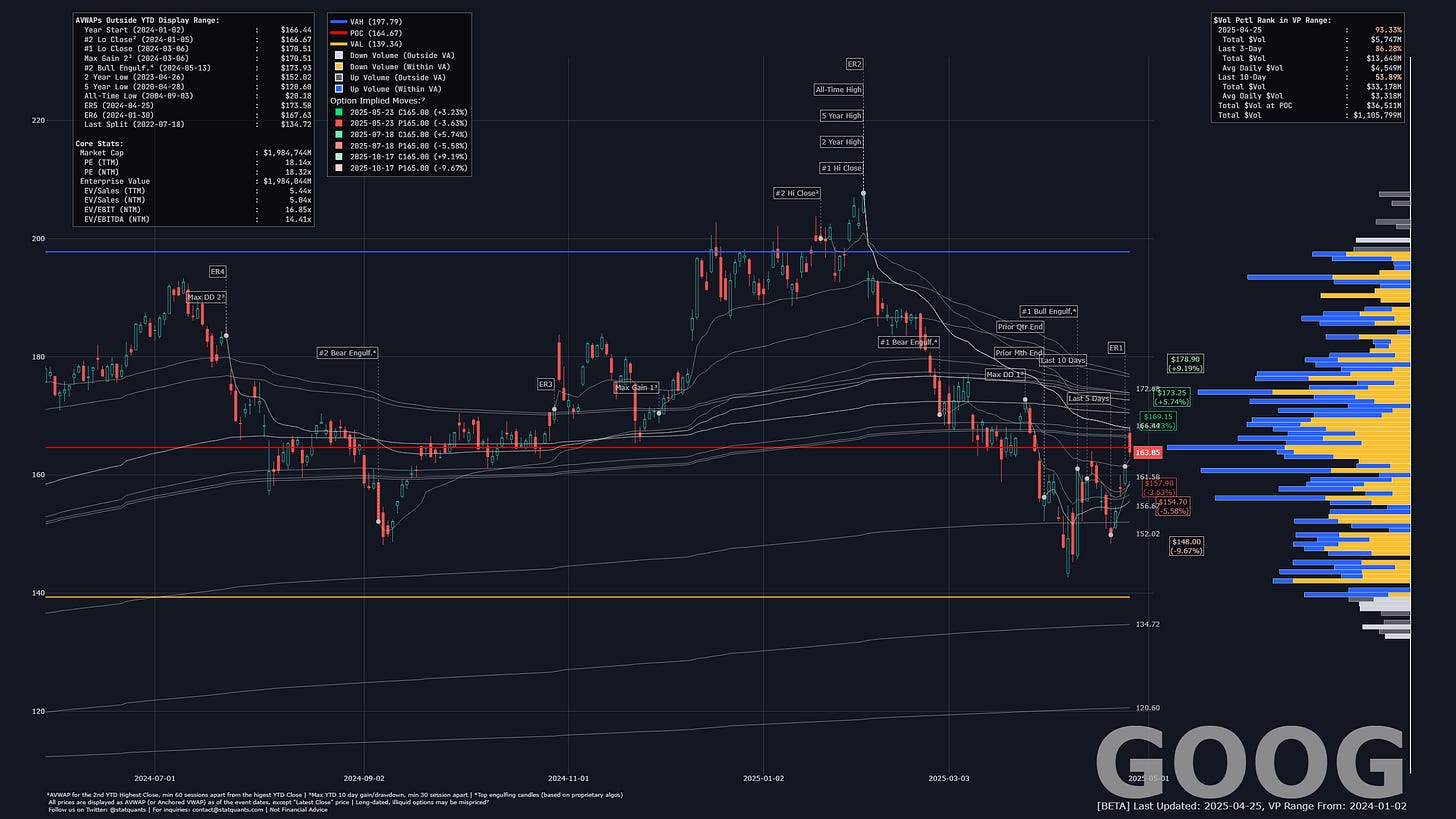Screen dimensions: 1456x819
Task: Click the ER3 event marker label
Action: click(546, 384)
